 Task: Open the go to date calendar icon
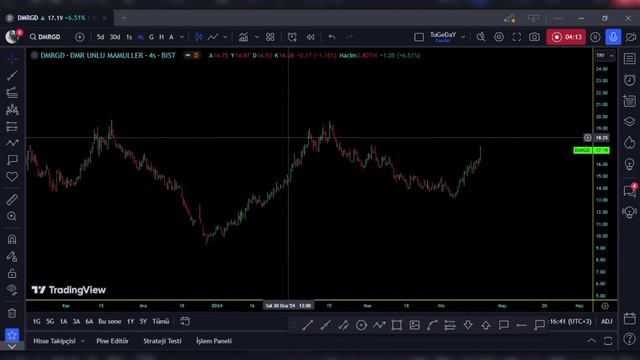pyautogui.click(x=185, y=321)
